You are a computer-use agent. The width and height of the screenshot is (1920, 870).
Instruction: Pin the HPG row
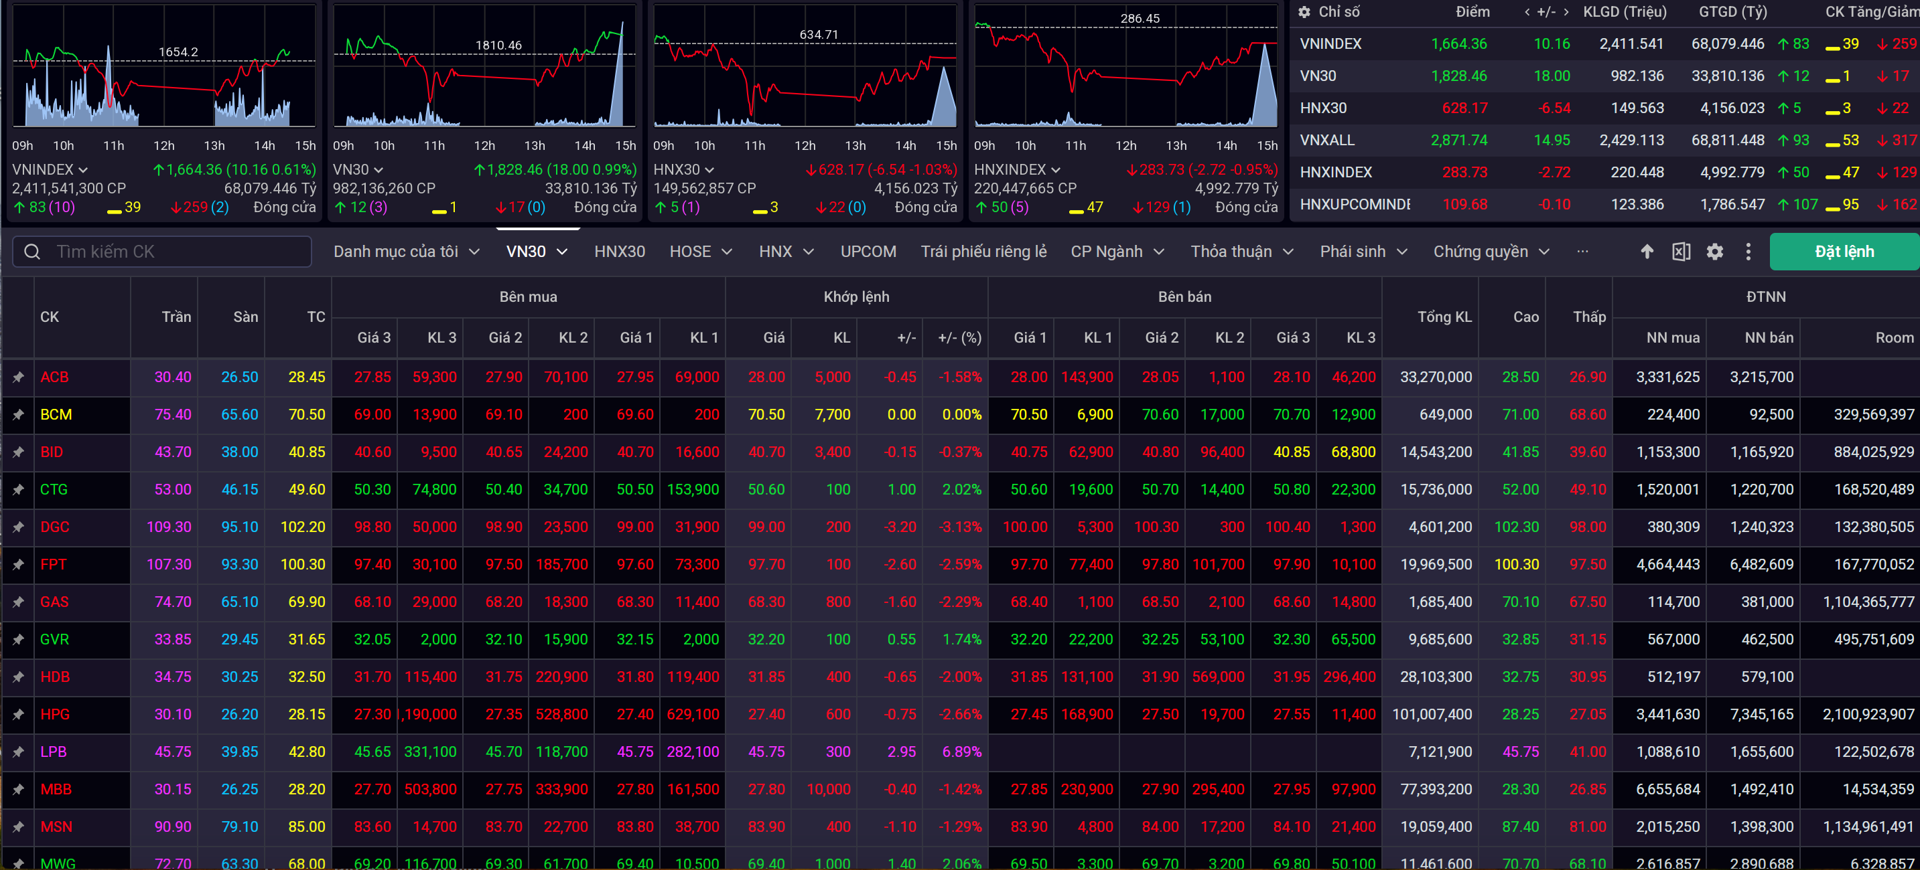(x=18, y=715)
